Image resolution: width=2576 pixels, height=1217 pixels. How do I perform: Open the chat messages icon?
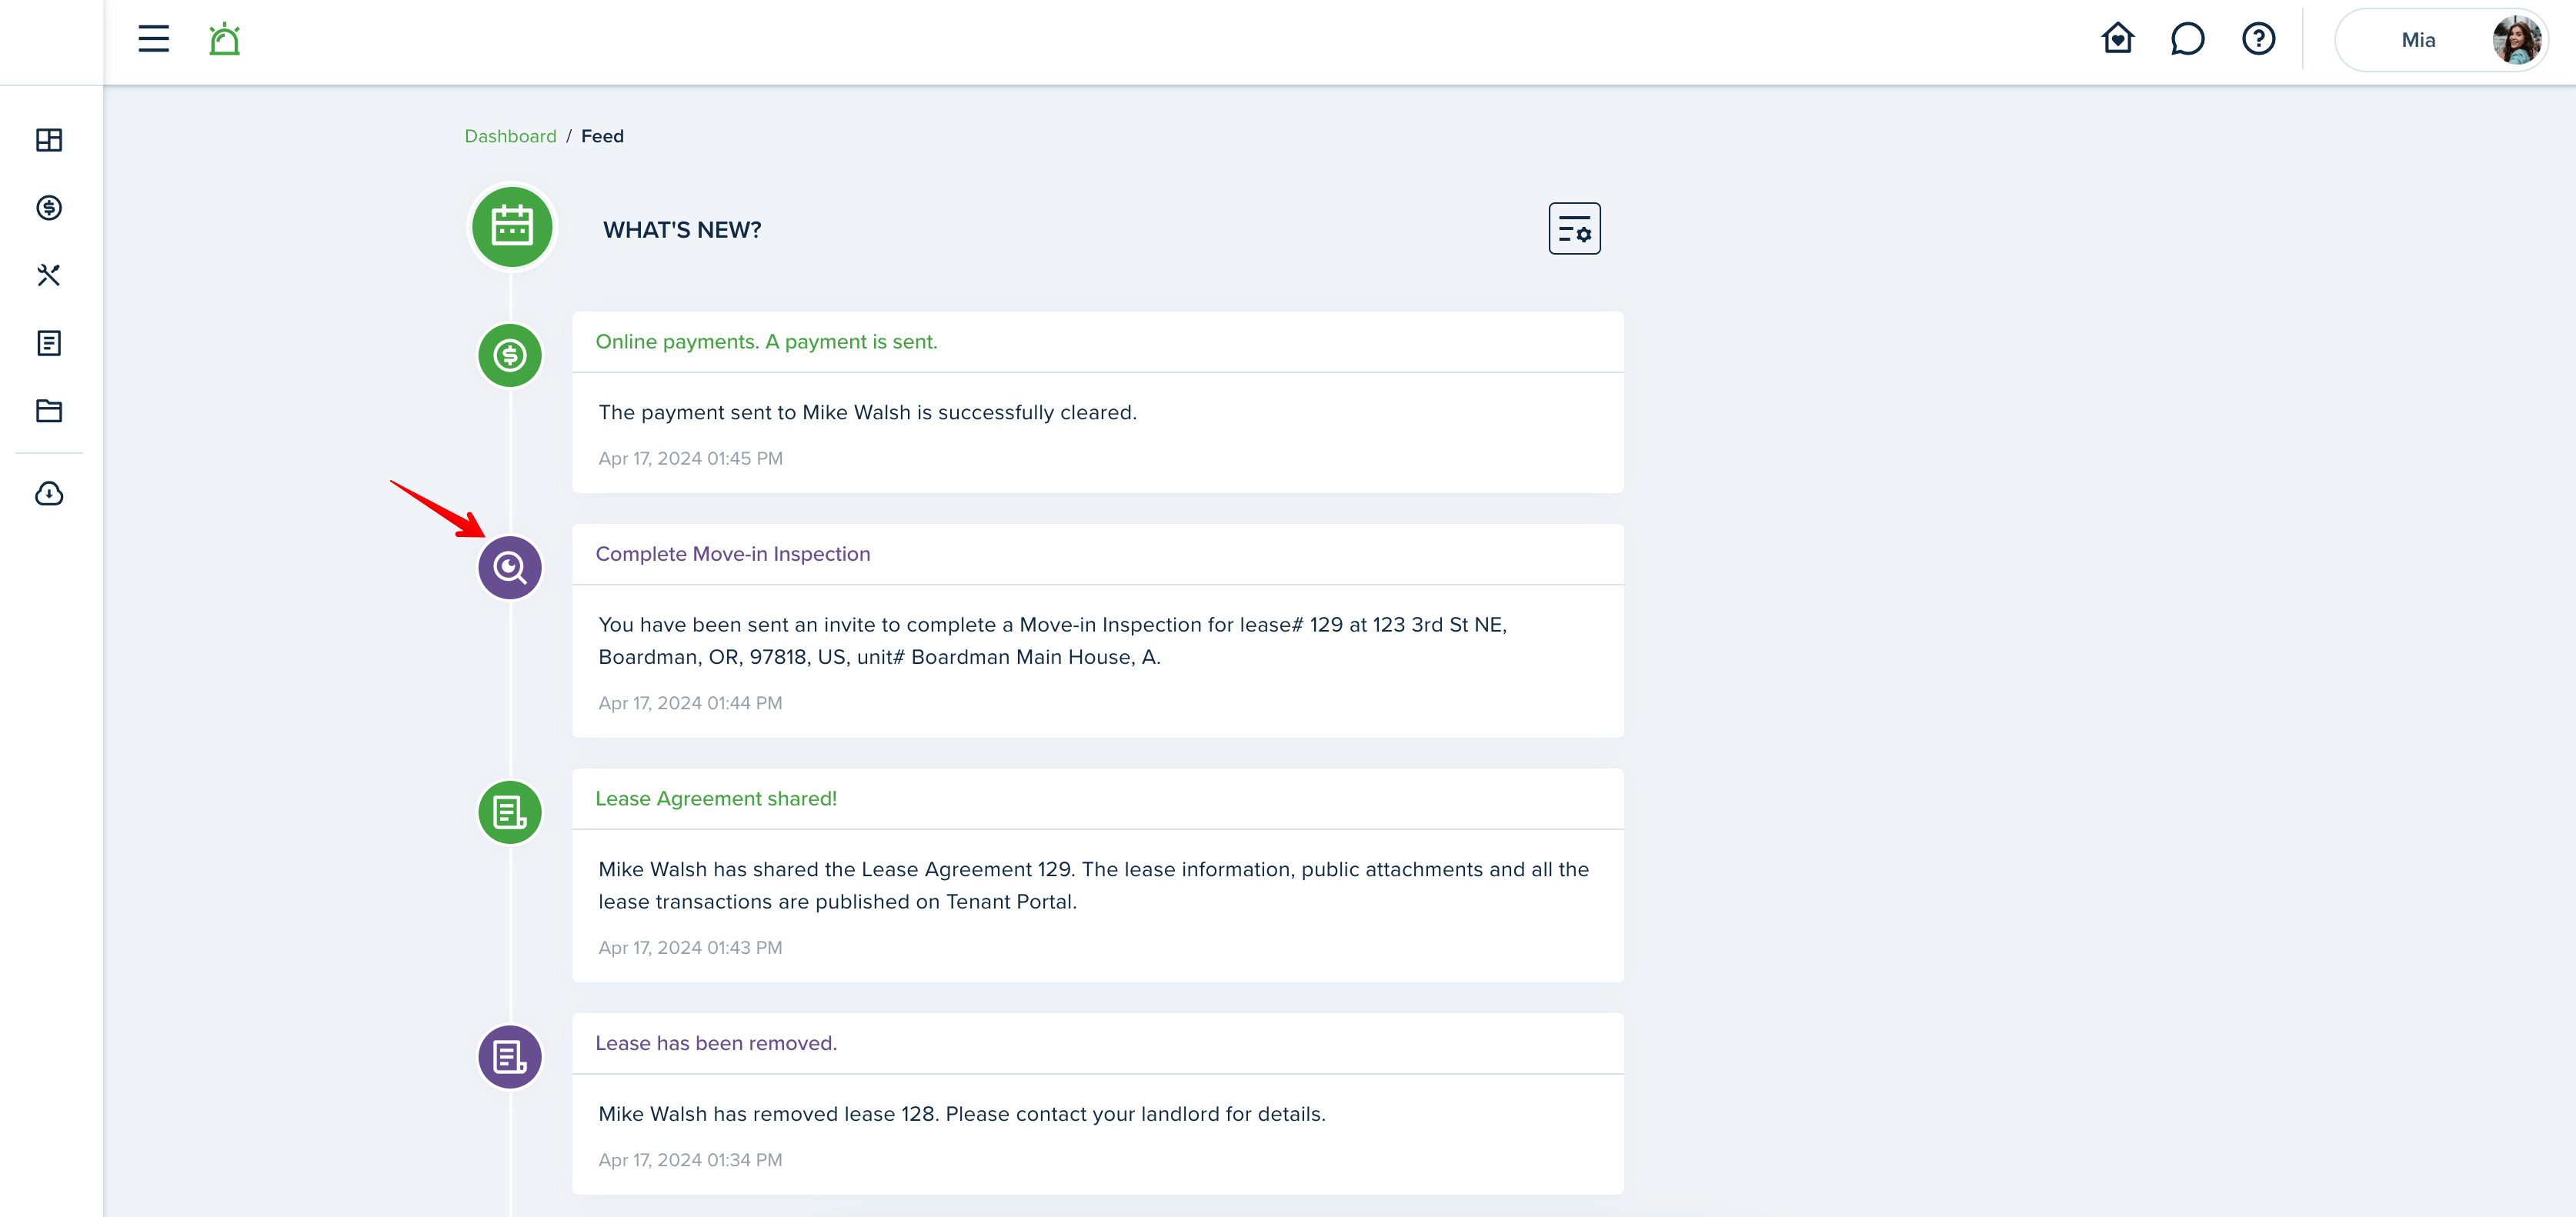(2187, 39)
